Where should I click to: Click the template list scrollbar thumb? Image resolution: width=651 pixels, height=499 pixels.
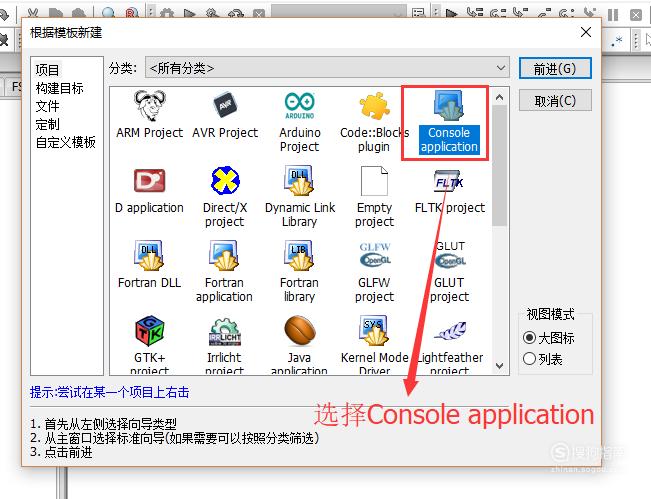499,166
